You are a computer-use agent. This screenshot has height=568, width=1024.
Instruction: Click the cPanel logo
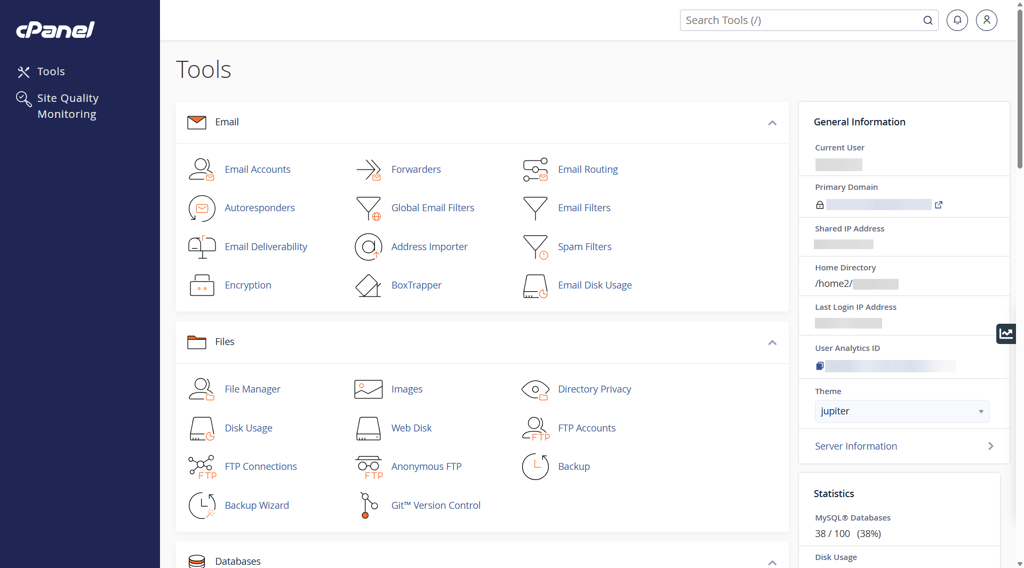[x=56, y=29]
